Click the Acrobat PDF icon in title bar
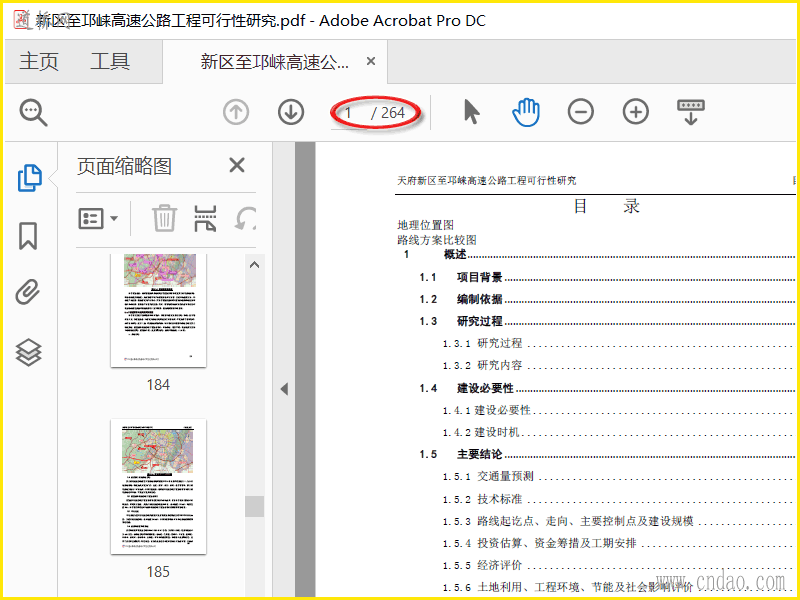Screen dimensions: 800x600 tap(21, 20)
